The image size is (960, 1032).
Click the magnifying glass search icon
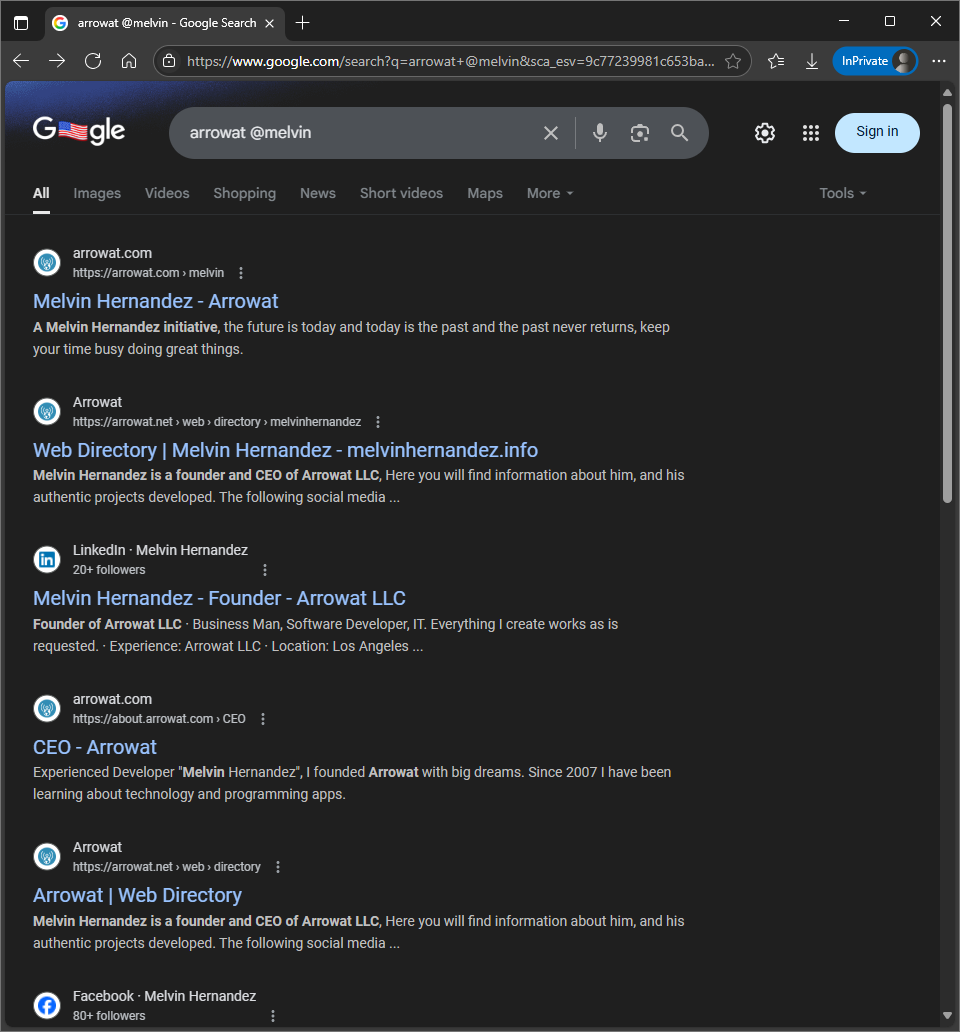[680, 133]
